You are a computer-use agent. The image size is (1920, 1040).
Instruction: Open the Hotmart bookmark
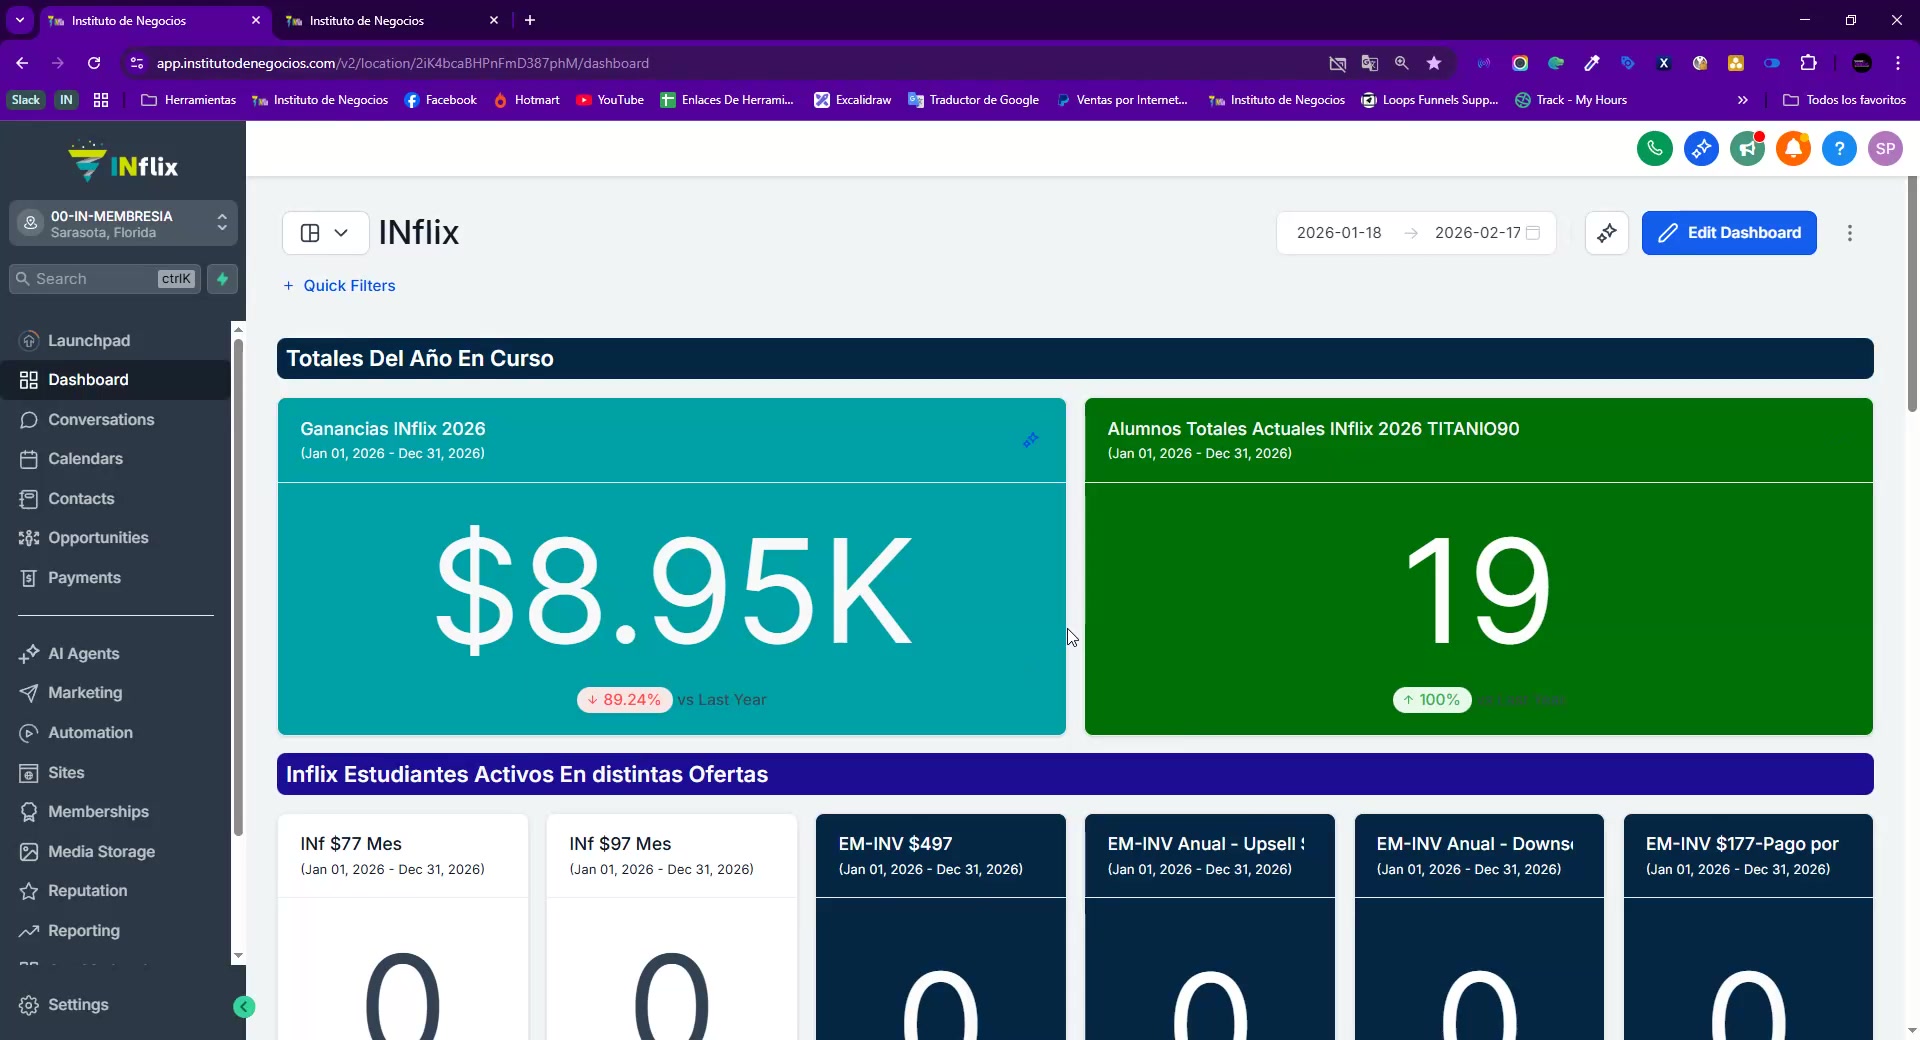[526, 100]
